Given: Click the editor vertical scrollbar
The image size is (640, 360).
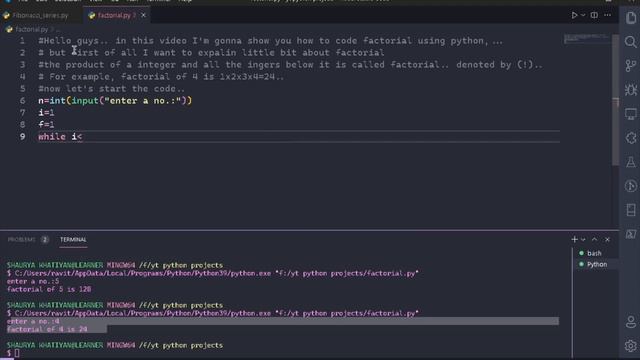Looking at the screenshot, I should coord(615,101).
